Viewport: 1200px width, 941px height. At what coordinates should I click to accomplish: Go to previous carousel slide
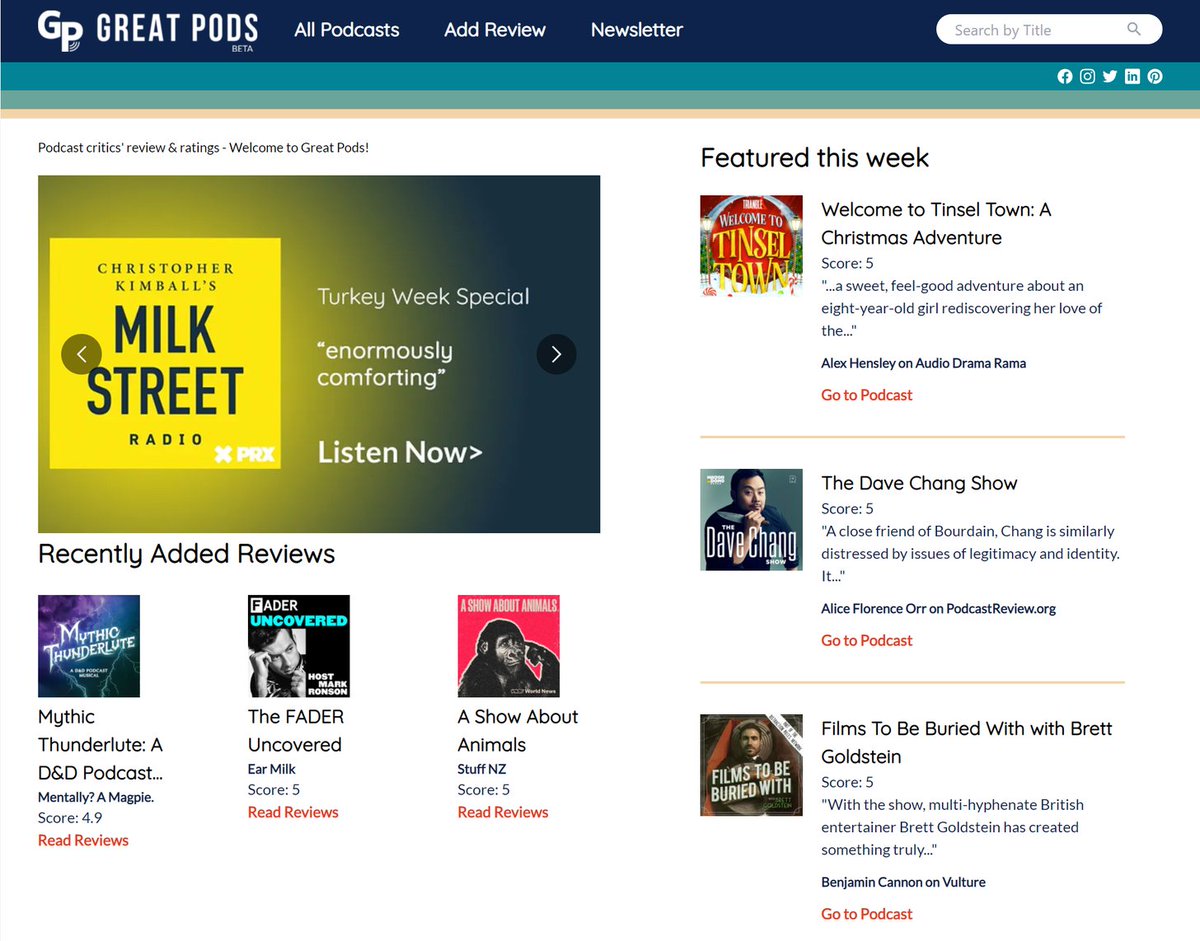pyautogui.click(x=82, y=354)
